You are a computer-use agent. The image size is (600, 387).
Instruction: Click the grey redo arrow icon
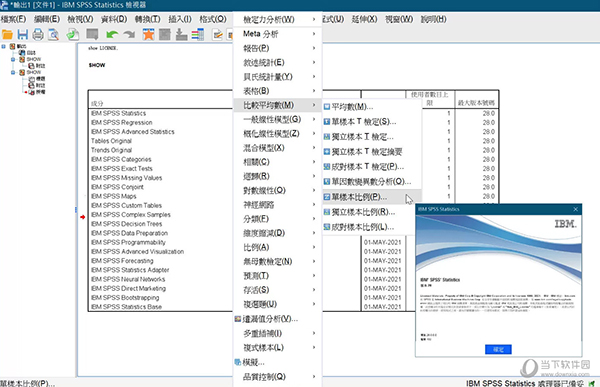tap(129, 35)
